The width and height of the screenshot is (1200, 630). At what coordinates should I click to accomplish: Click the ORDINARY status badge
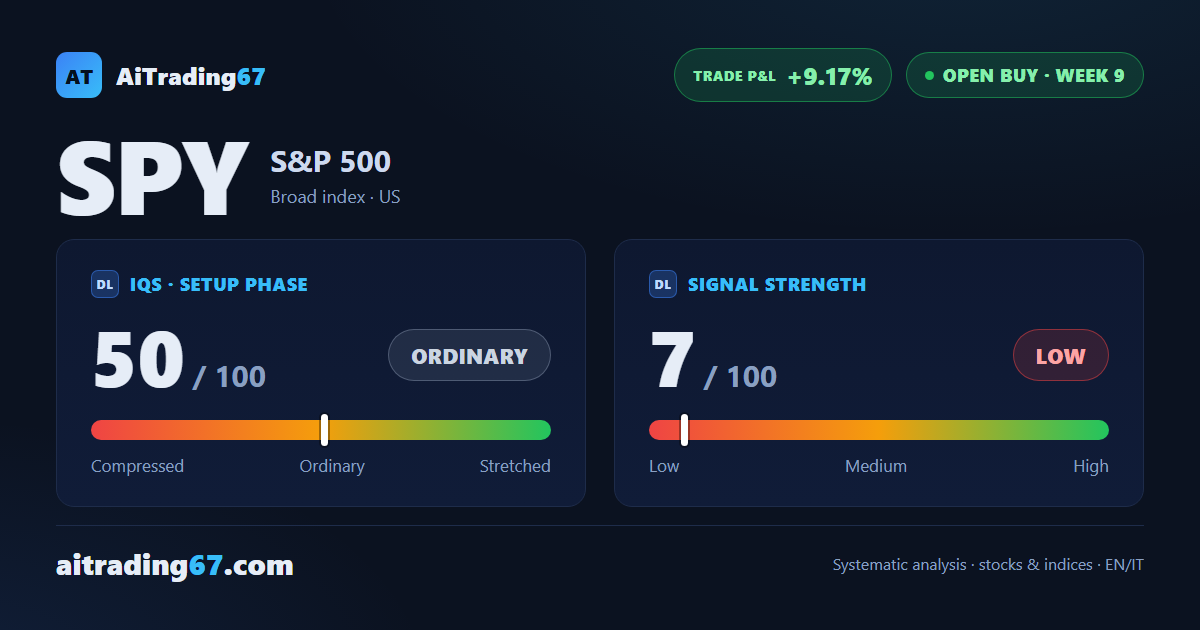(469, 355)
